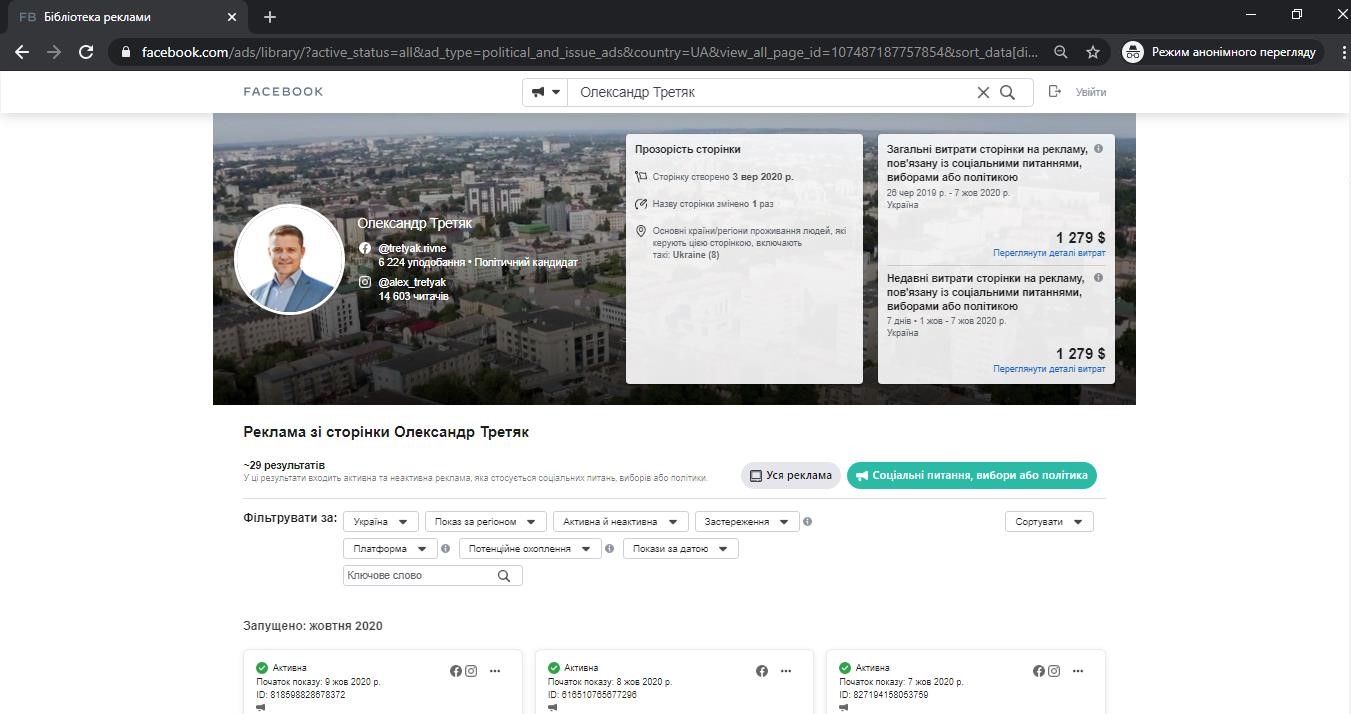Bookmark this page with the star icon
The image size is (1351, 714).
point(1093,52)
